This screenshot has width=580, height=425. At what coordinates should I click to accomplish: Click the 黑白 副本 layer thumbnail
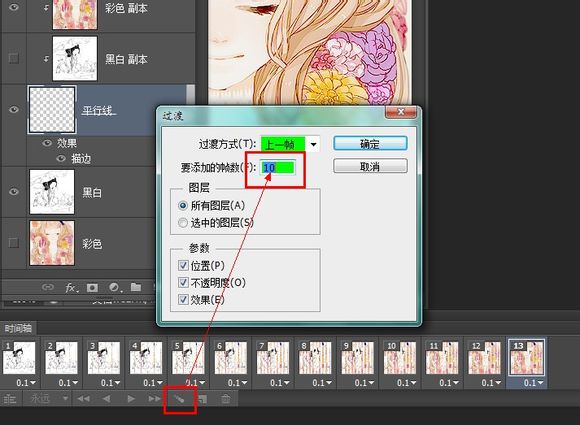(x=75, y=58)
